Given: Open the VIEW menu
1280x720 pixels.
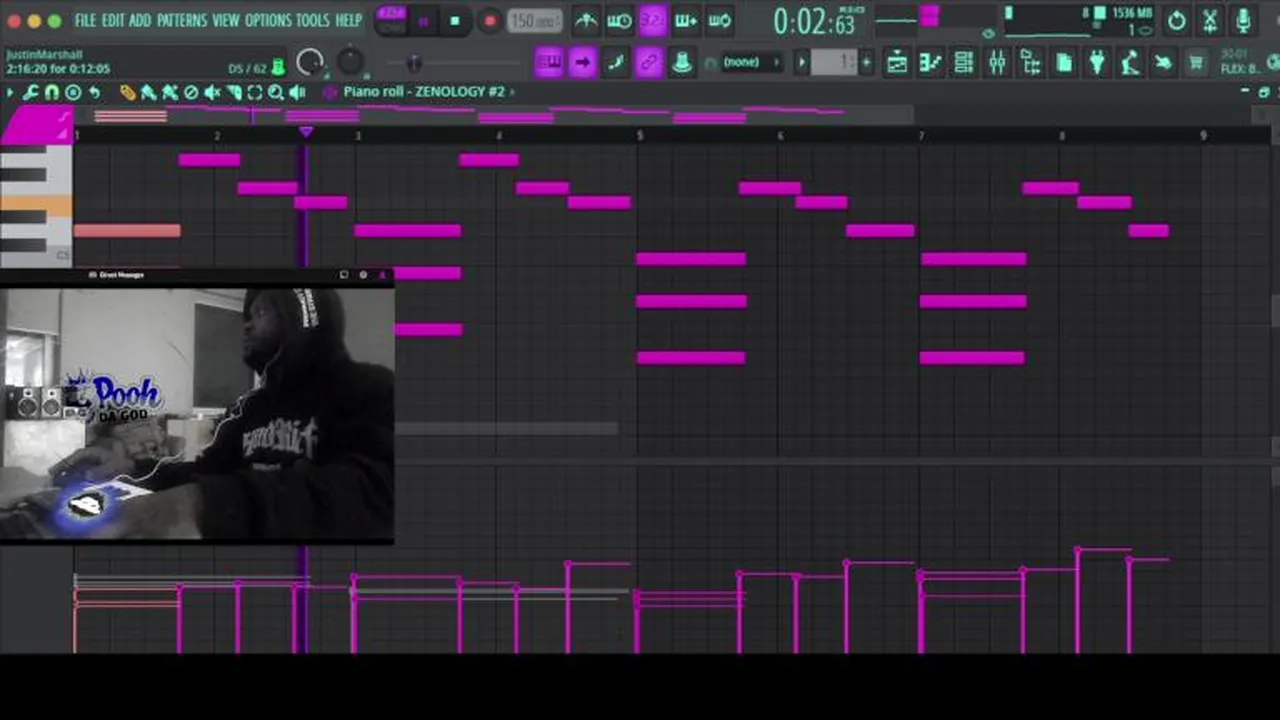Looking at the screenshot, I should [225, 20].
